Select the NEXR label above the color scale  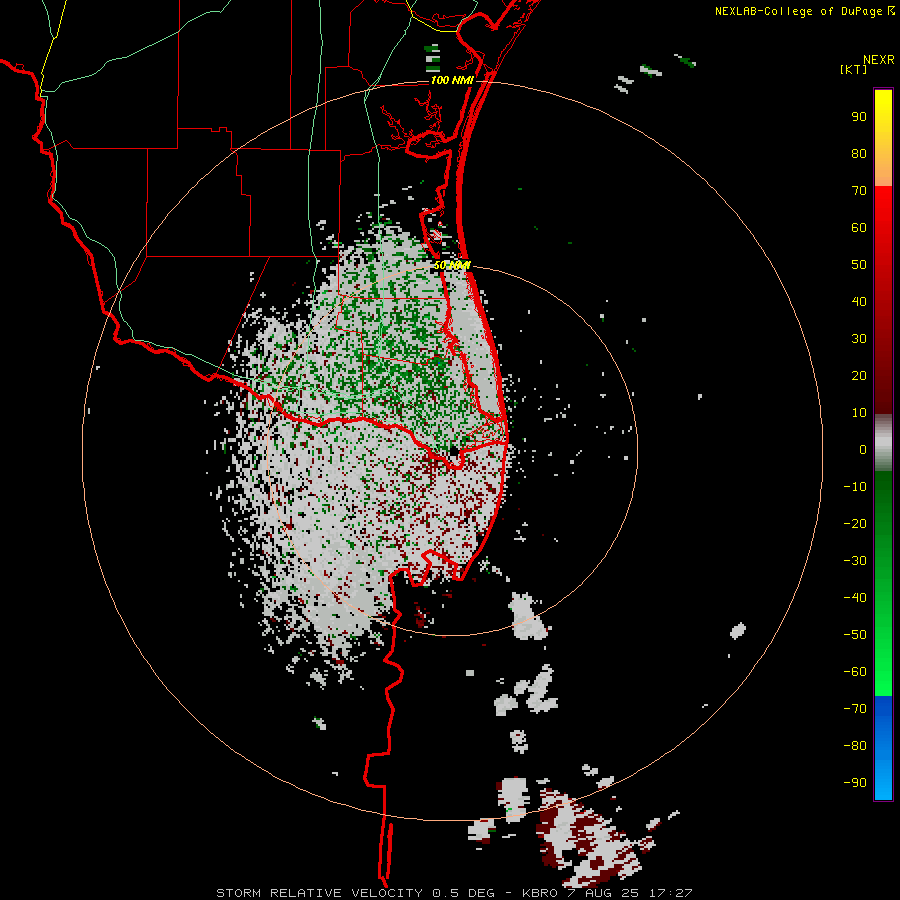point(878,60)
